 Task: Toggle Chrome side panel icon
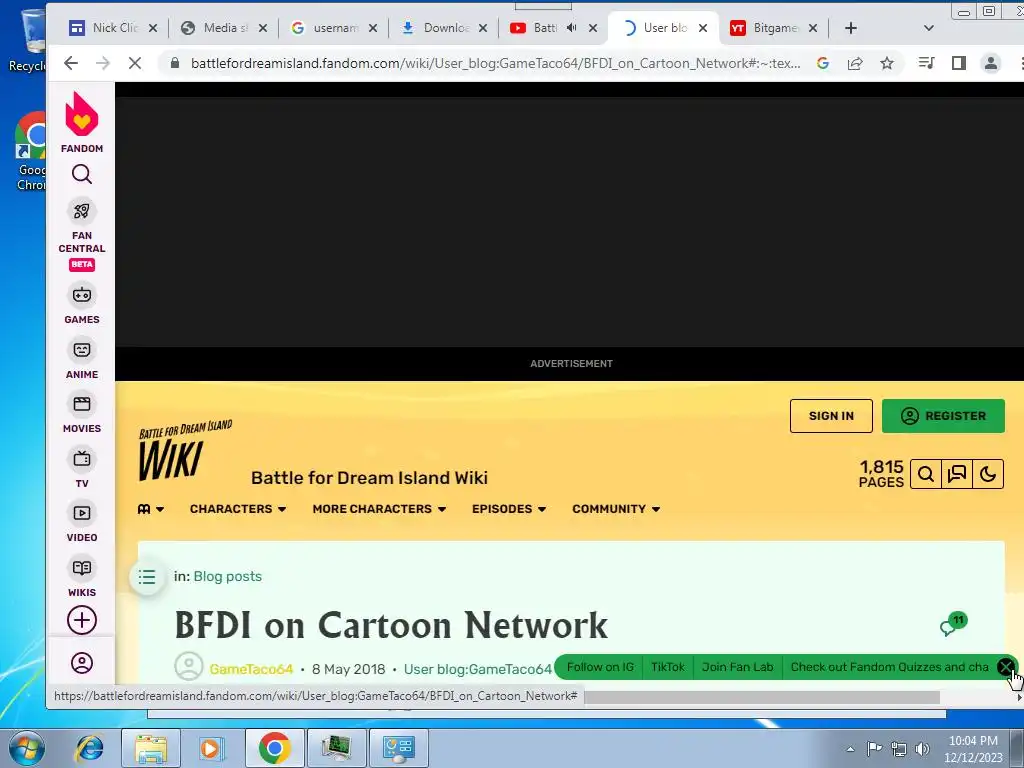pos(959,63)
